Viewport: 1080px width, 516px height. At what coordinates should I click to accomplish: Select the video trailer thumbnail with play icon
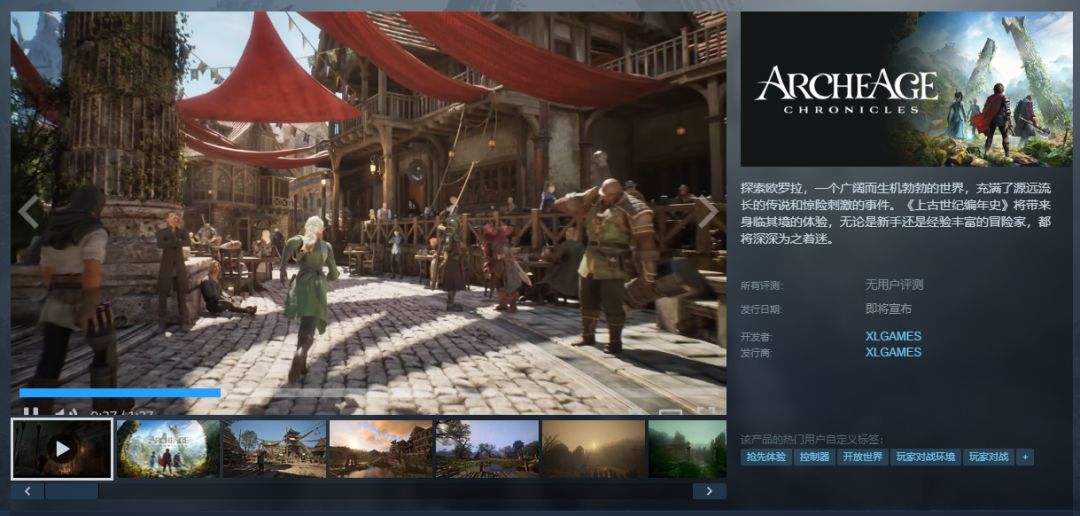62,449
